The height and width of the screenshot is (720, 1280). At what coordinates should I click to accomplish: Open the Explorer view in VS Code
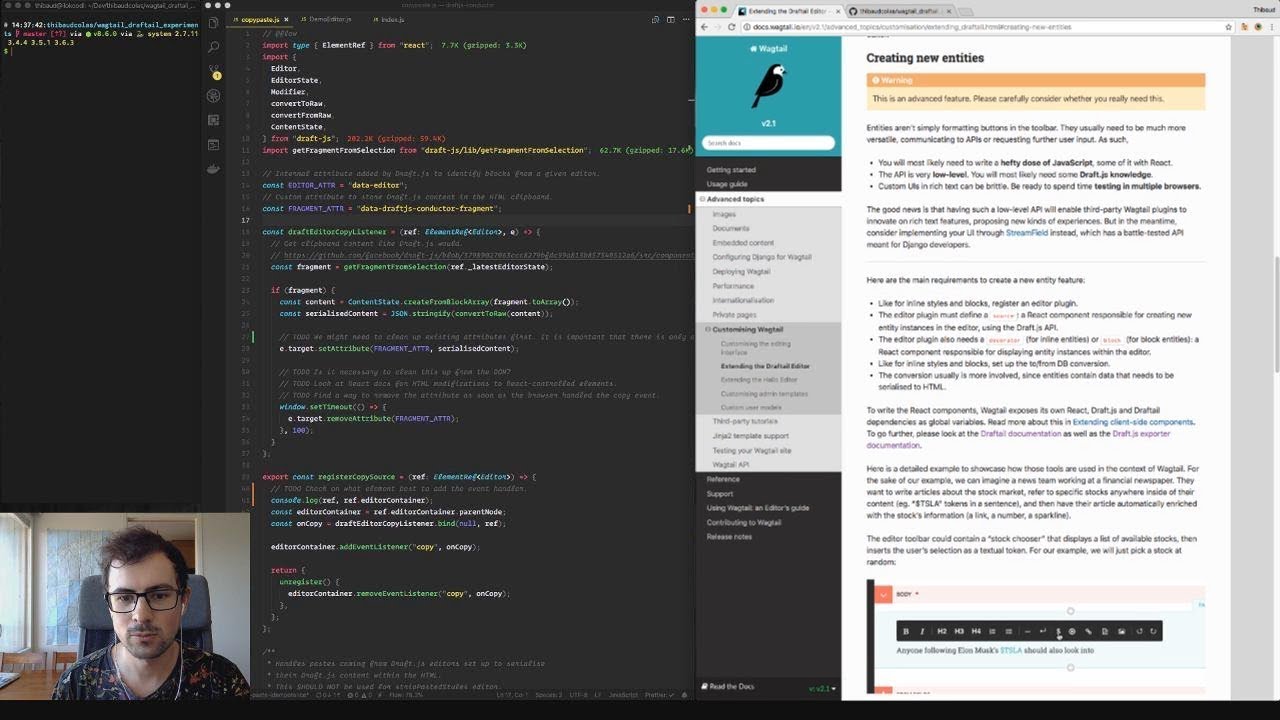click(213, 23)
